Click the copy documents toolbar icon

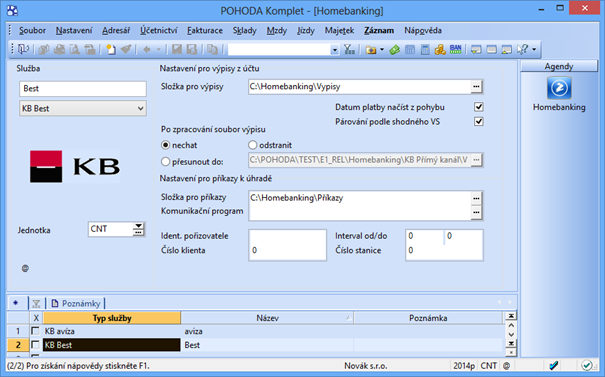[212, 49]
